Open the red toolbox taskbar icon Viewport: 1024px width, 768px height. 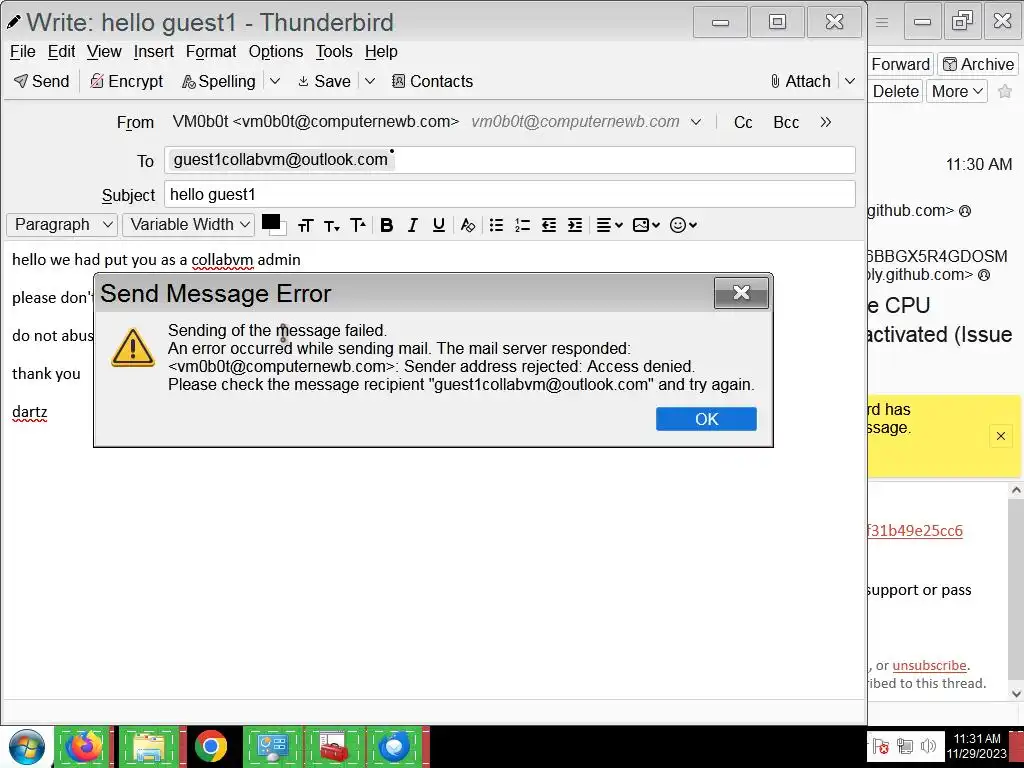(x=334, y=746)
